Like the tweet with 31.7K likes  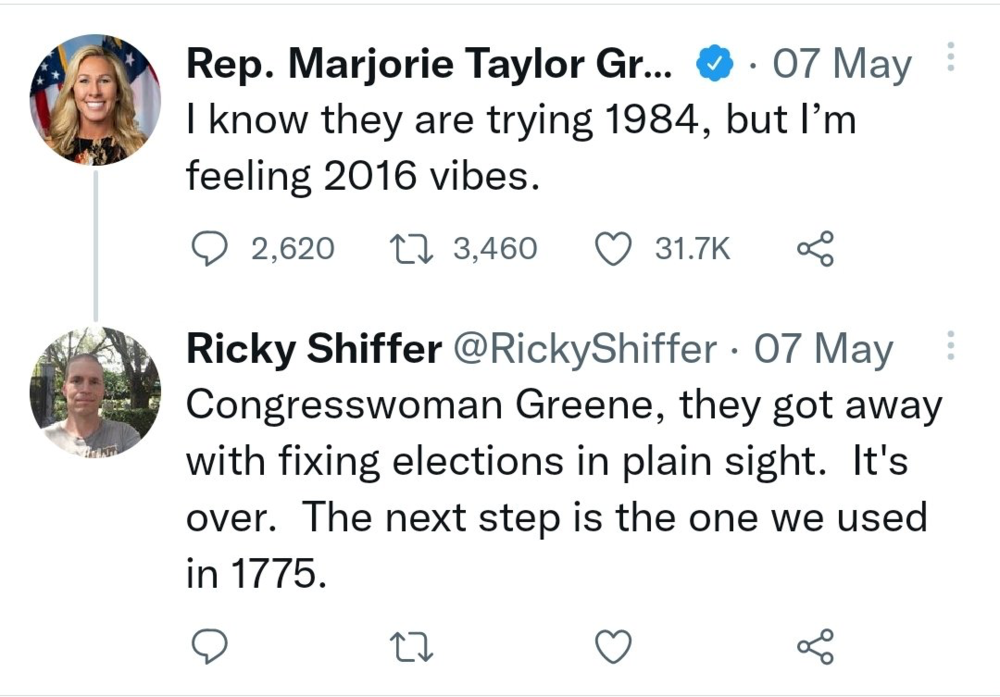pos(614,249)
